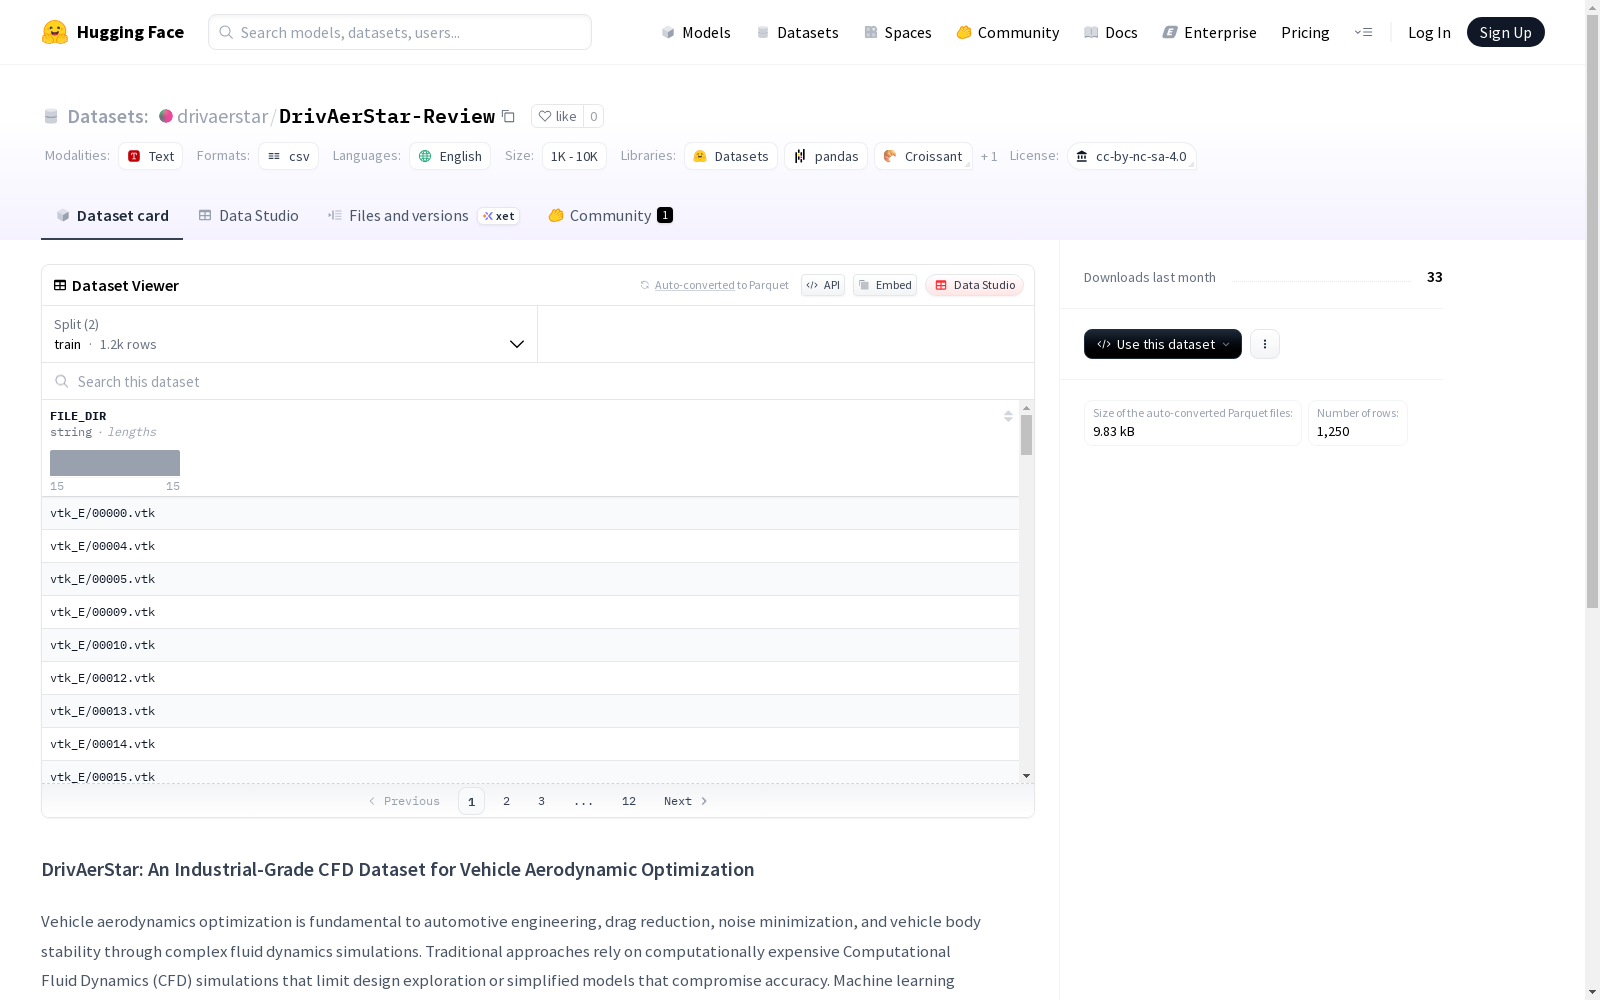Open the Community discussions tab

point(610,215)
